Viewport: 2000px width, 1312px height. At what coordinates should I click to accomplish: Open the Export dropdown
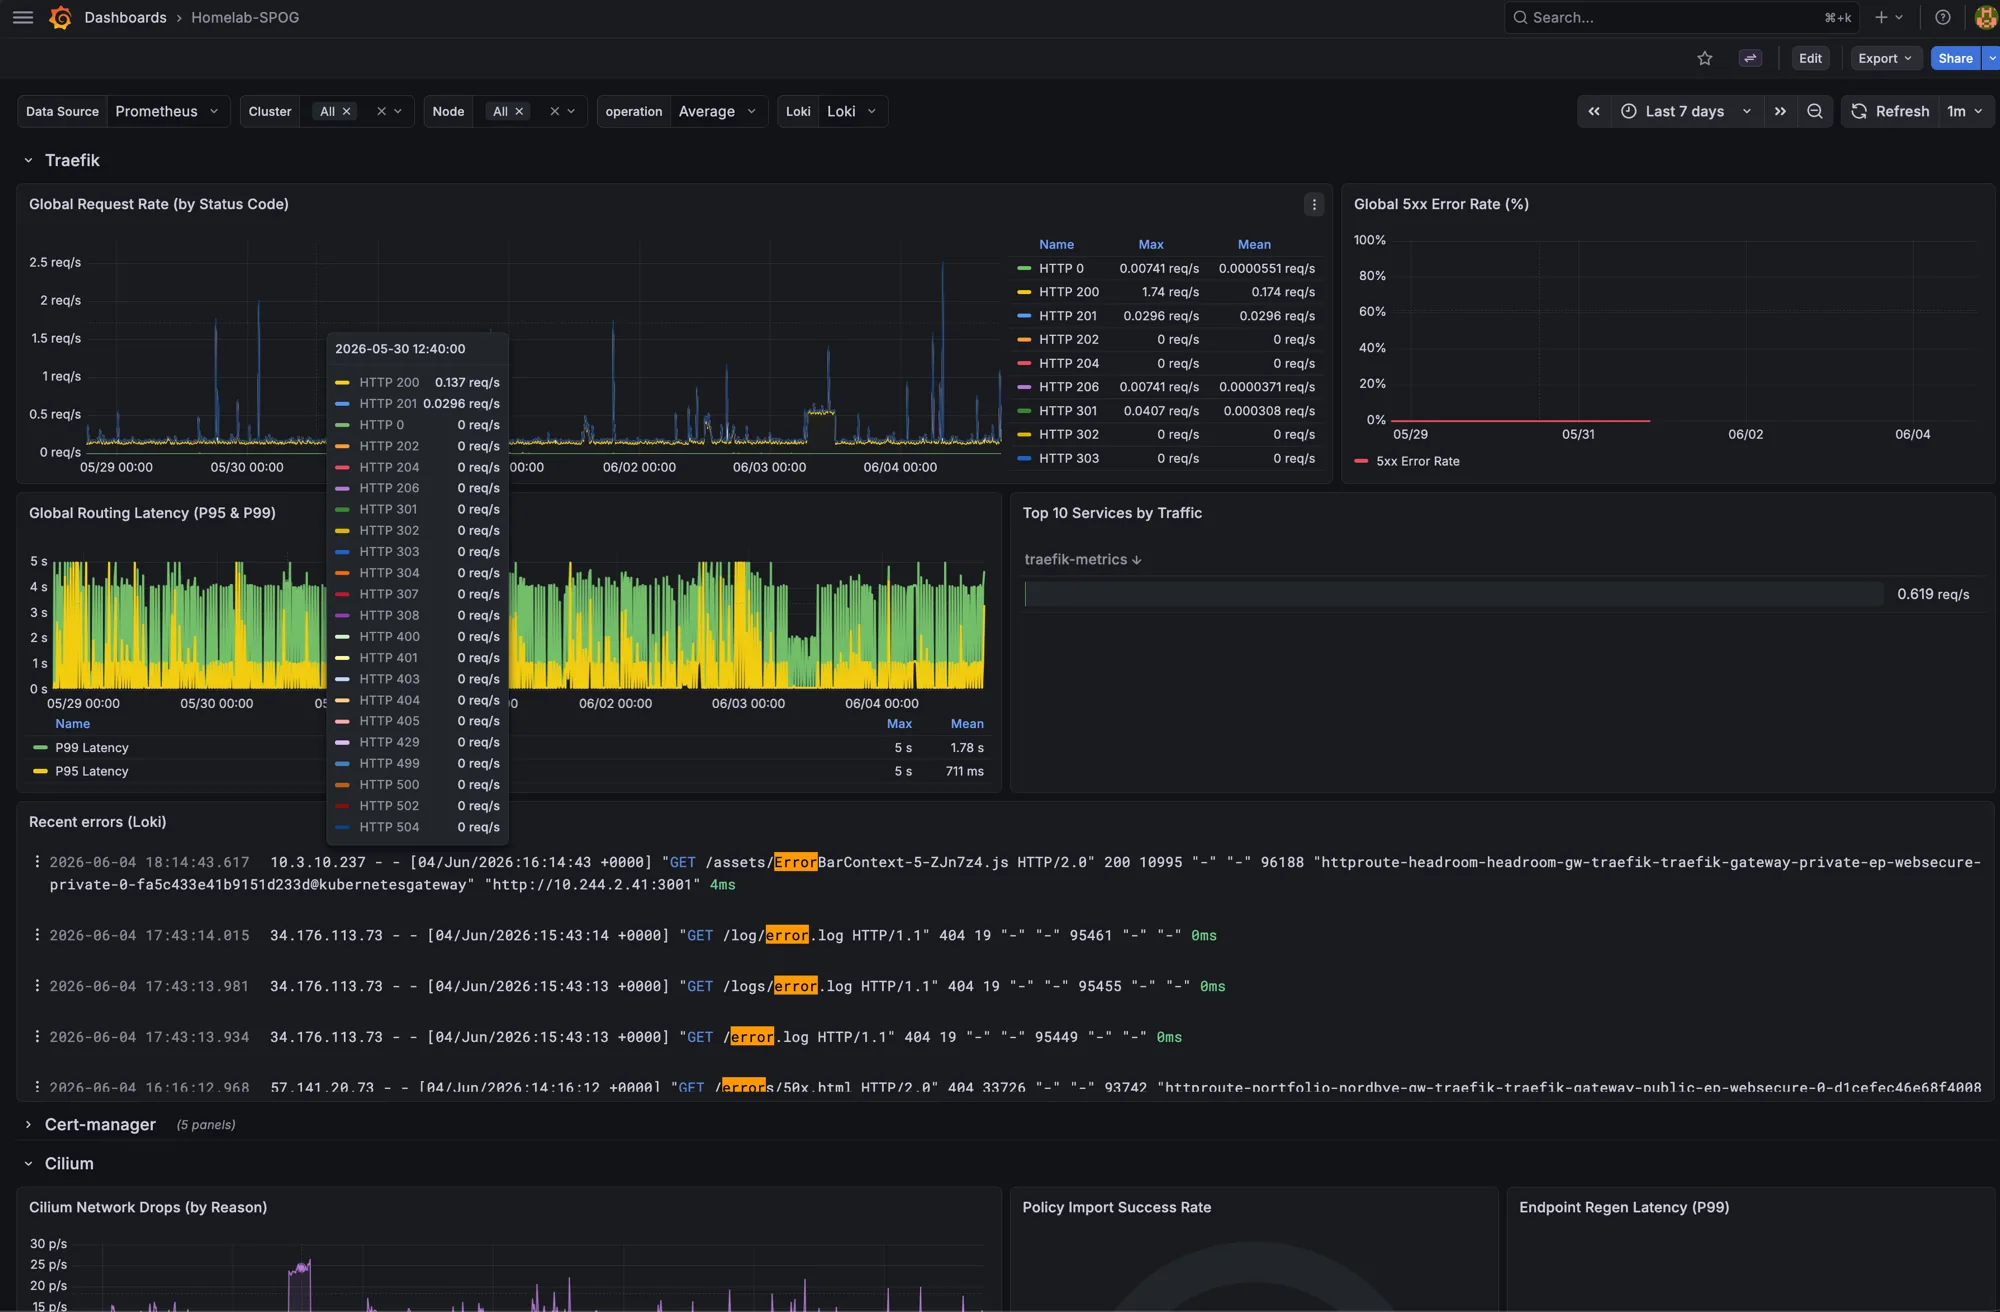[x=1885, y=58]
